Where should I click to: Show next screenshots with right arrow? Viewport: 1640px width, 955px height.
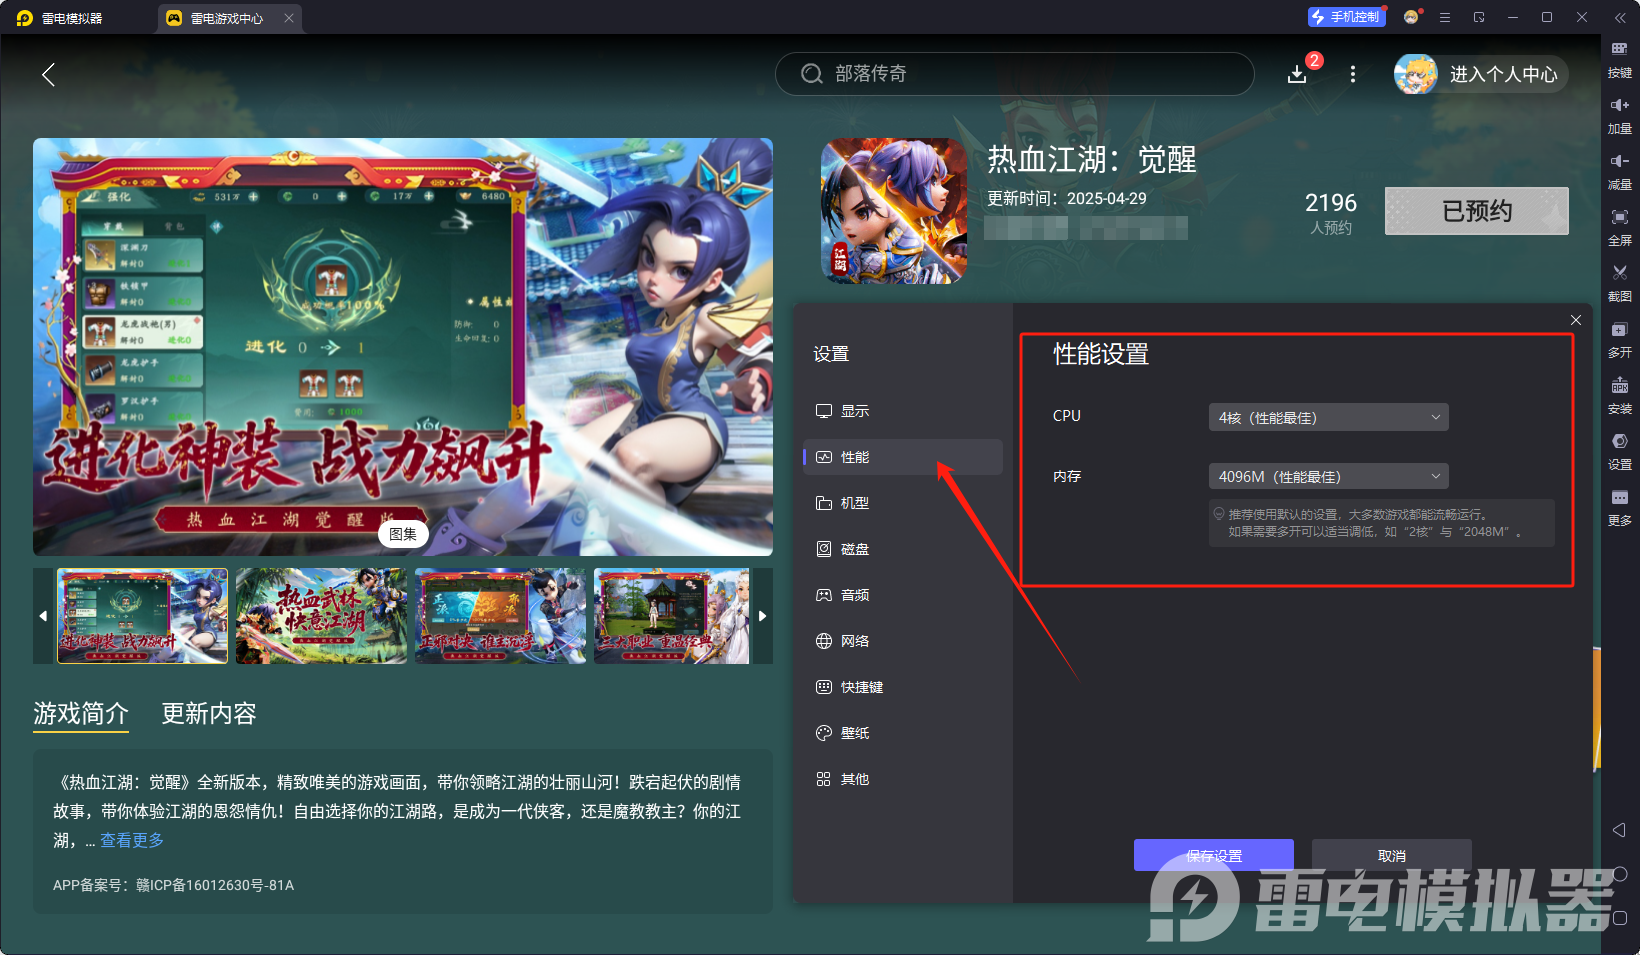(x=762, y=616)
